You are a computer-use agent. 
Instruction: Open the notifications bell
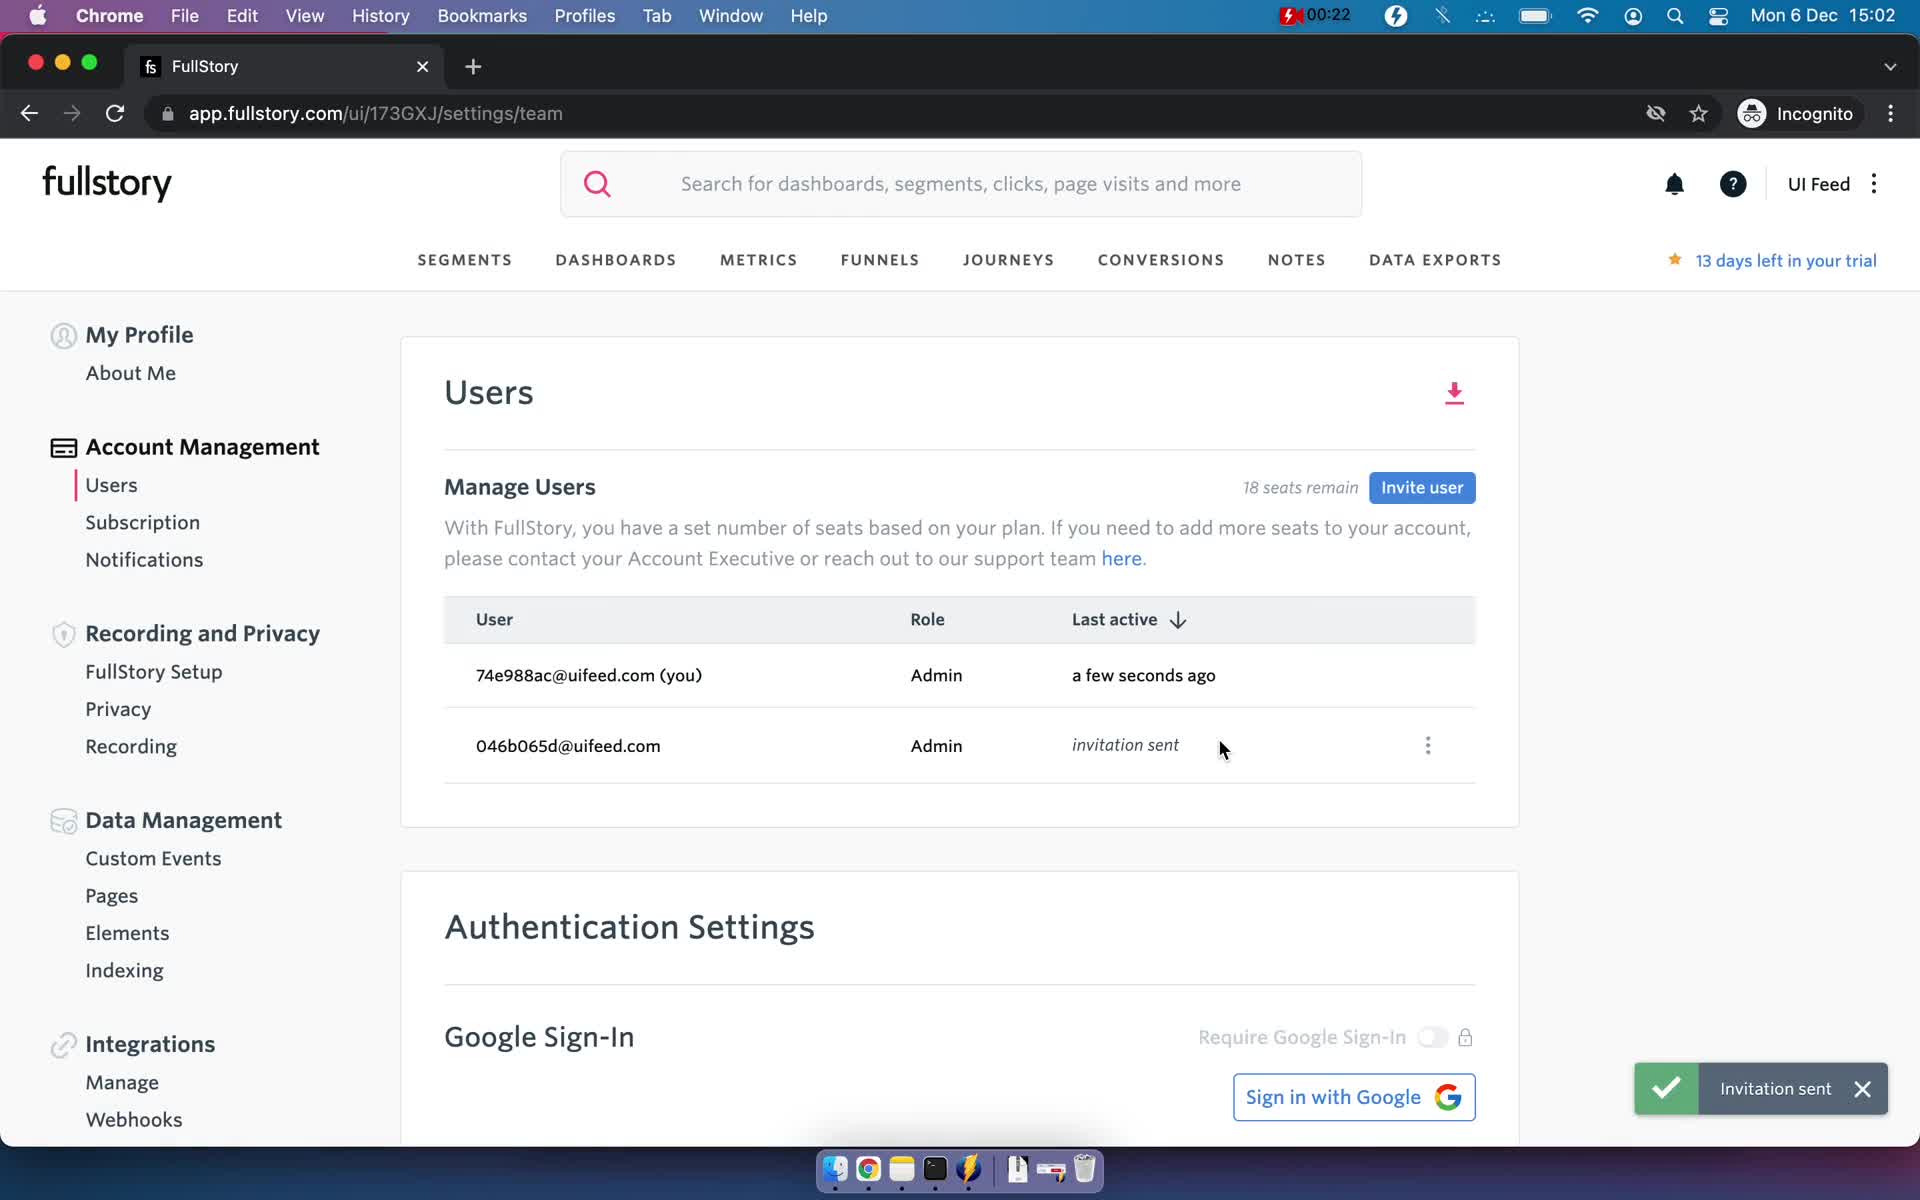coord(1674,184)
